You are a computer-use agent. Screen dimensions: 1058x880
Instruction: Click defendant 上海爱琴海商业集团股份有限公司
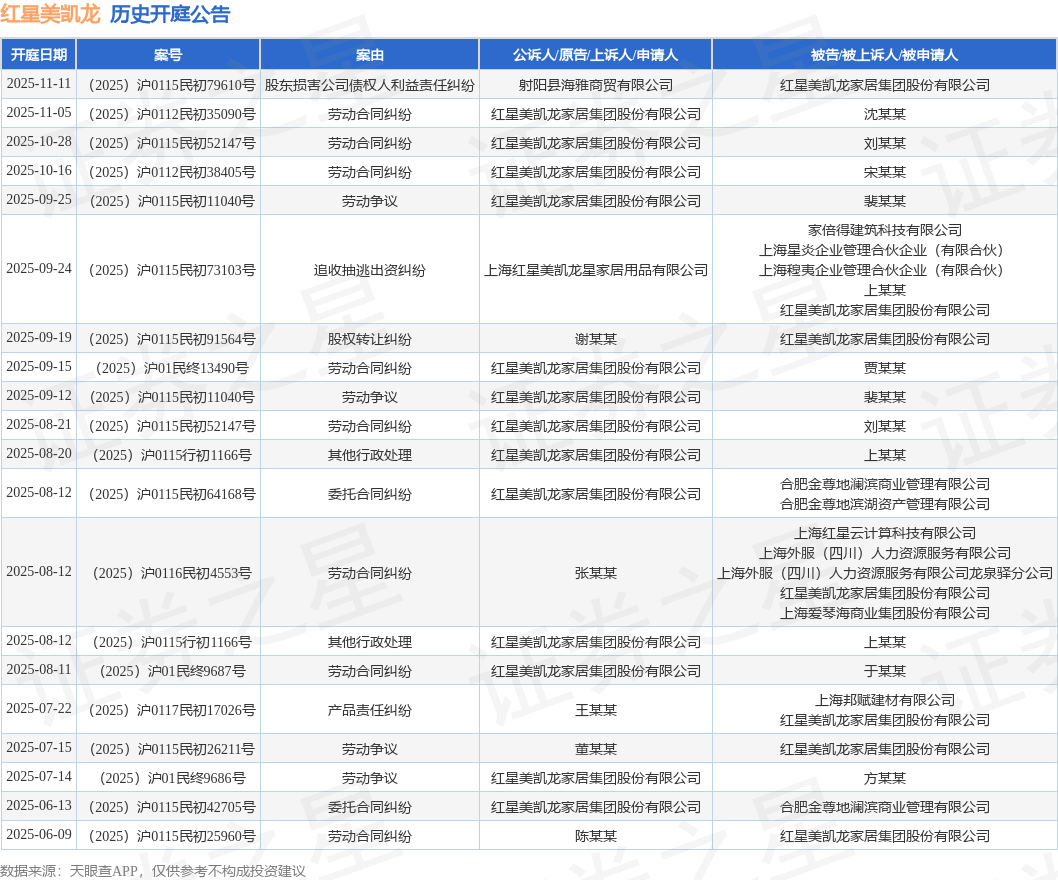pyautogui.click(x=885, y=613)
